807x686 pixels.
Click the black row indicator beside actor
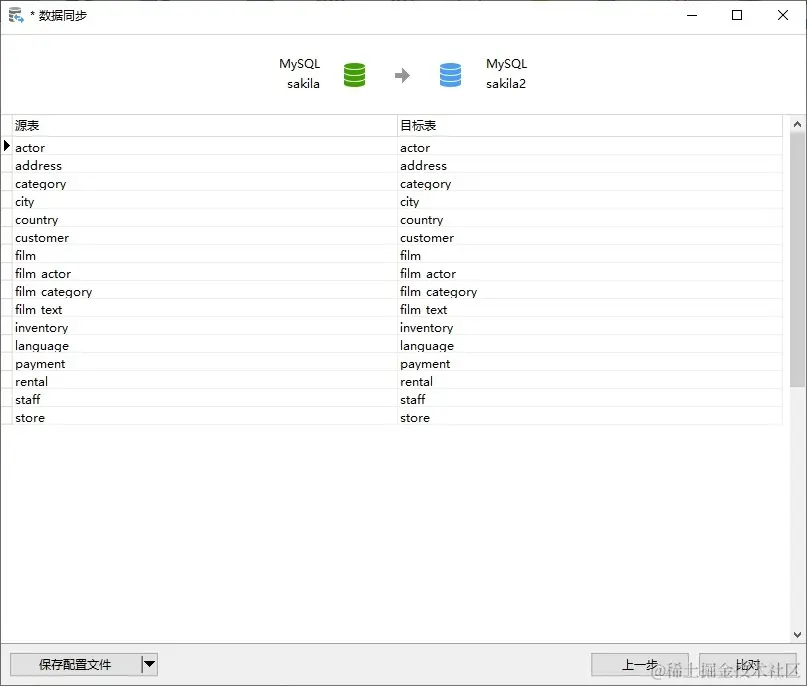tap(6, 146)
